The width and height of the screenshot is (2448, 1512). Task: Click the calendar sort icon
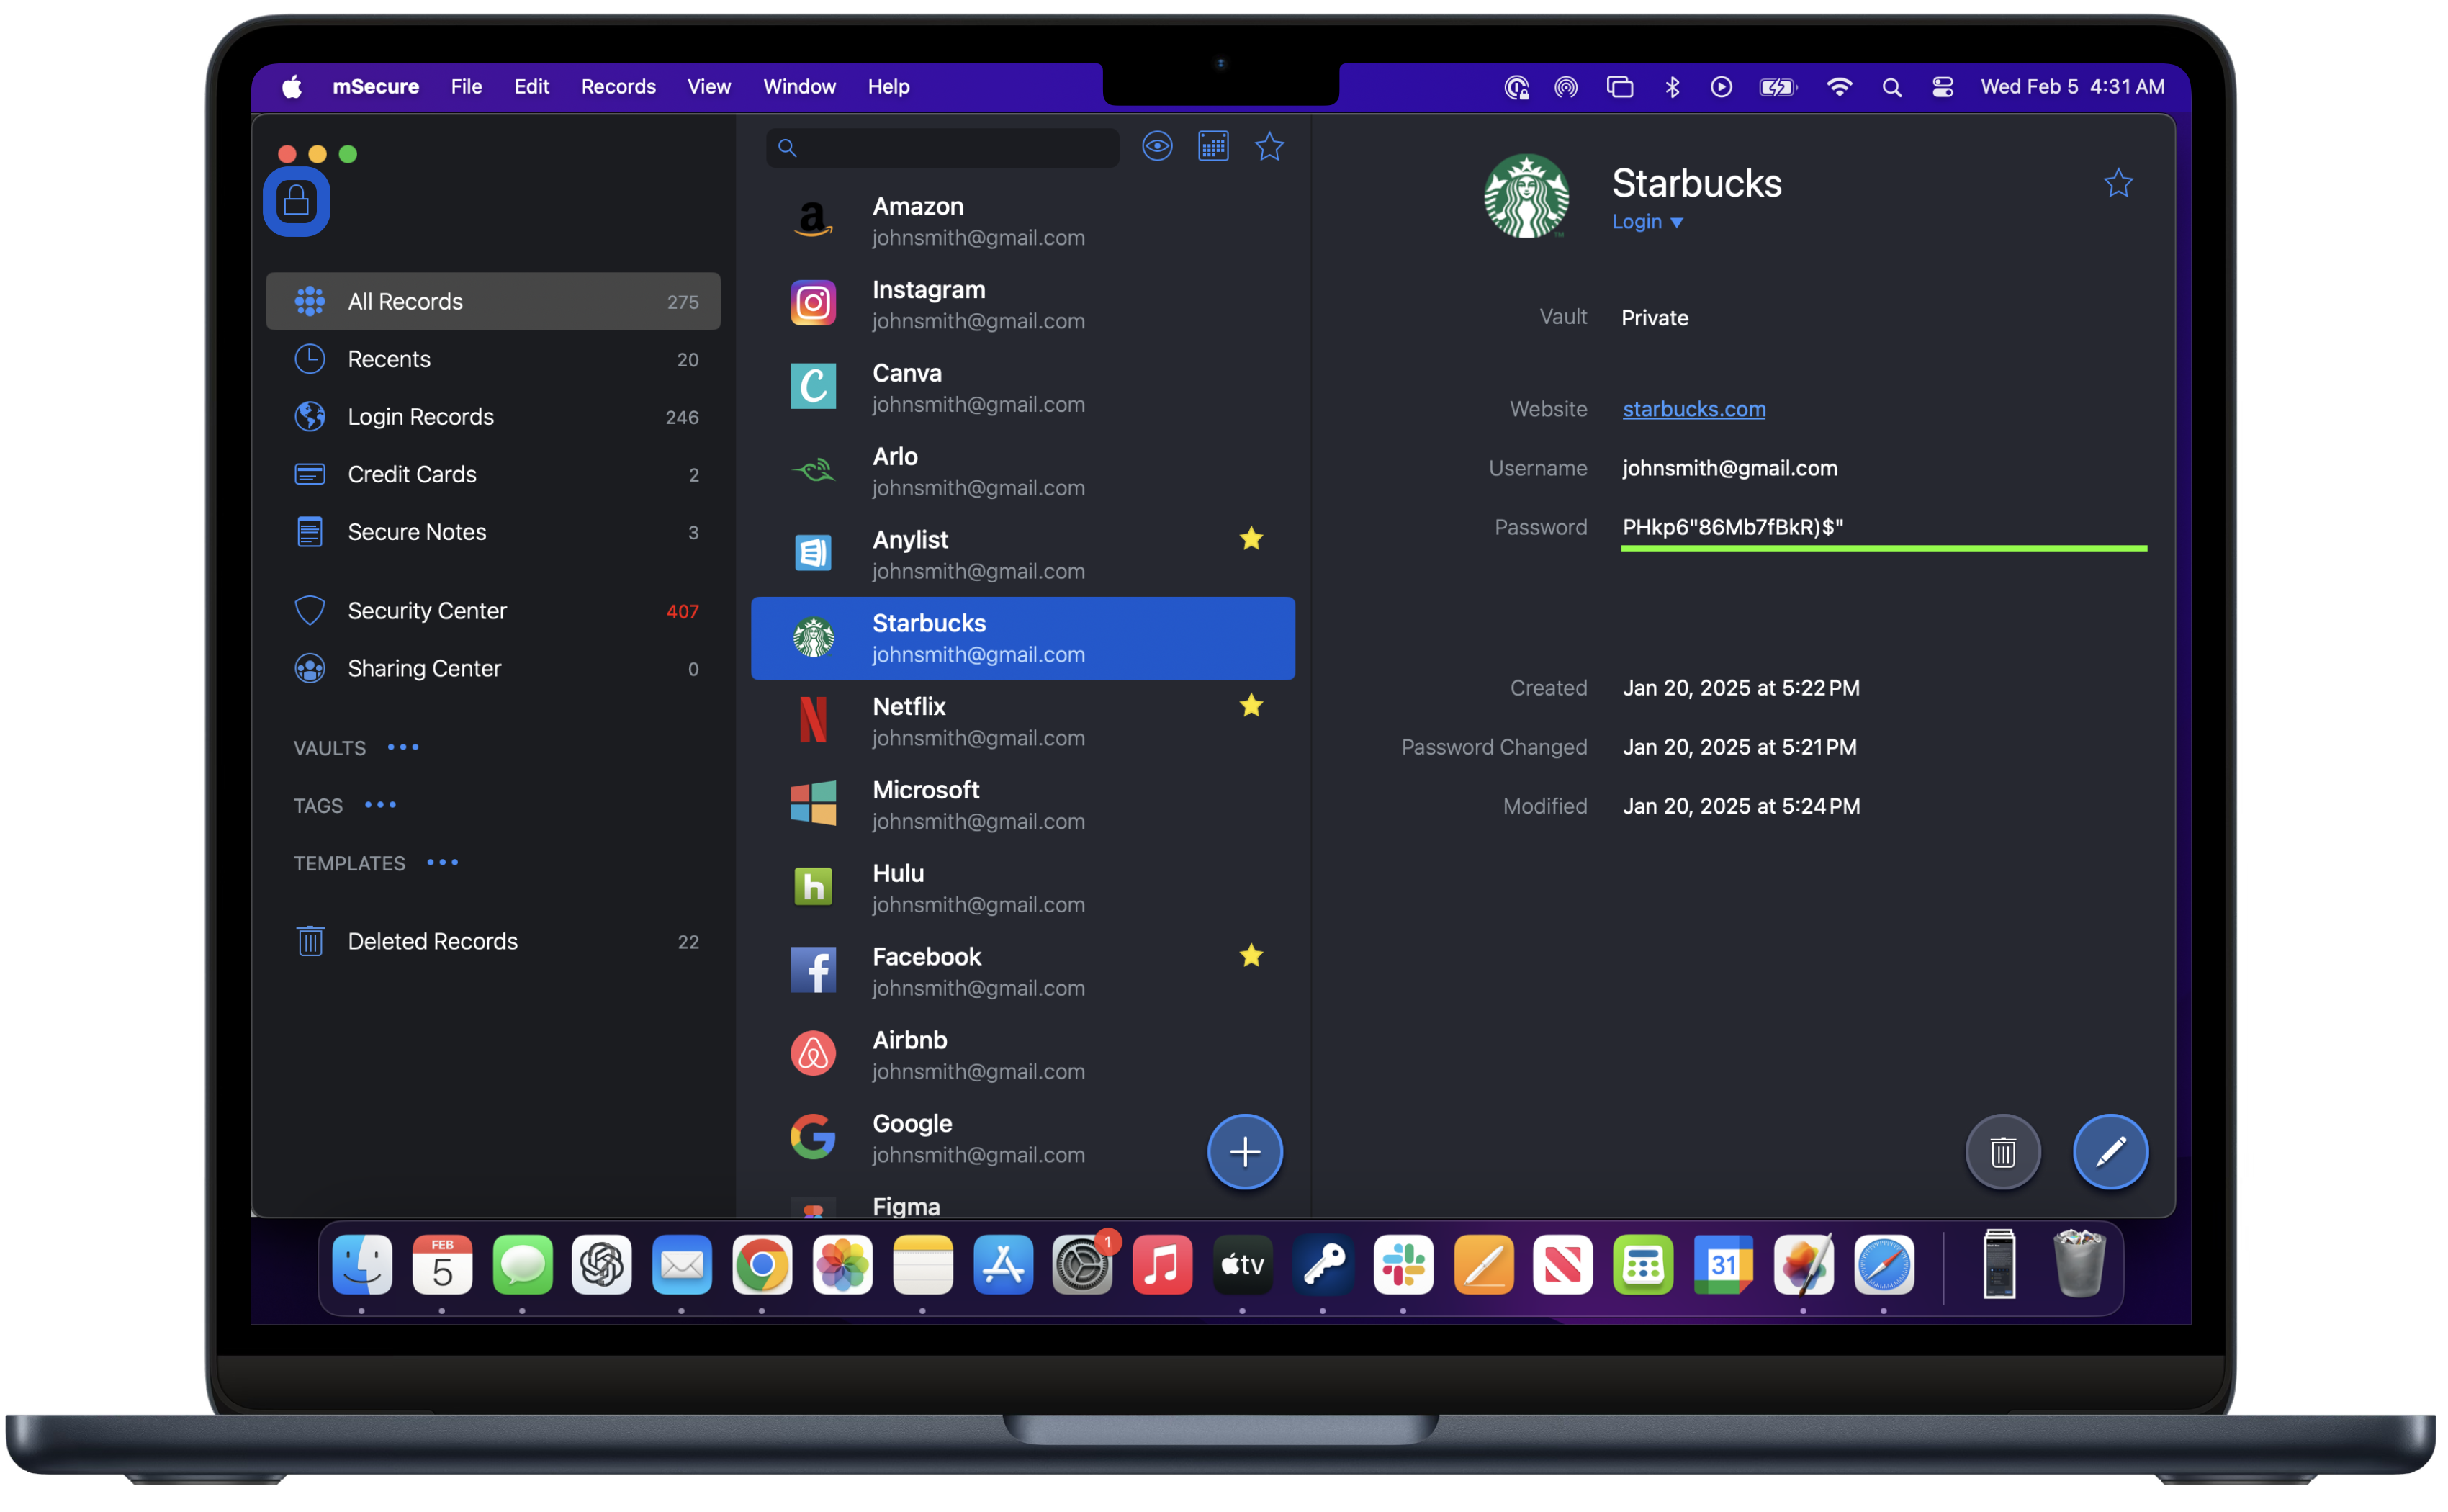pos(1213,147)
